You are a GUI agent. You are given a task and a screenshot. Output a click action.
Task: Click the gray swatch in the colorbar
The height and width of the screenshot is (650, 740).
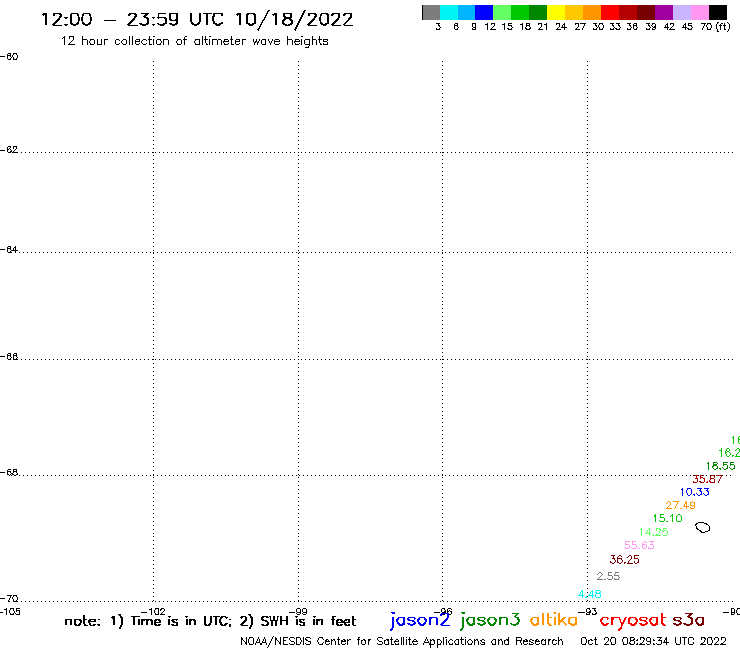[x=431, y=12]
